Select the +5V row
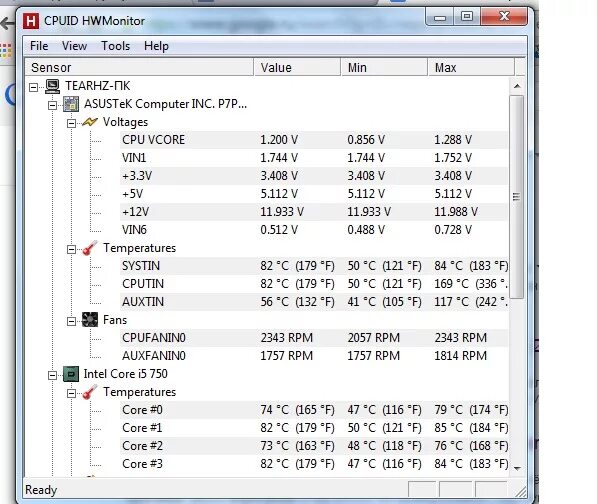597x504 pixels. (314, 194)
